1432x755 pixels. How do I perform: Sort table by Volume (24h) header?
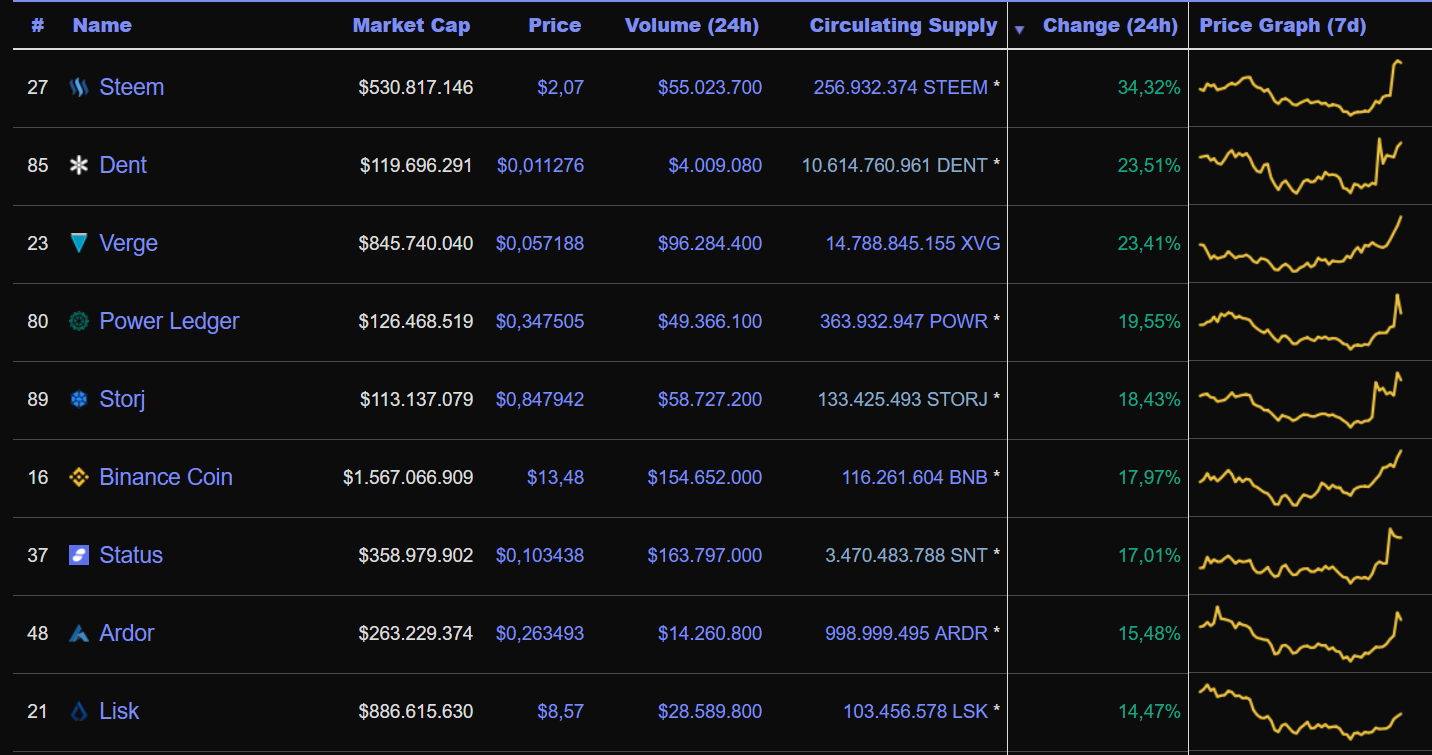(692, 26)
